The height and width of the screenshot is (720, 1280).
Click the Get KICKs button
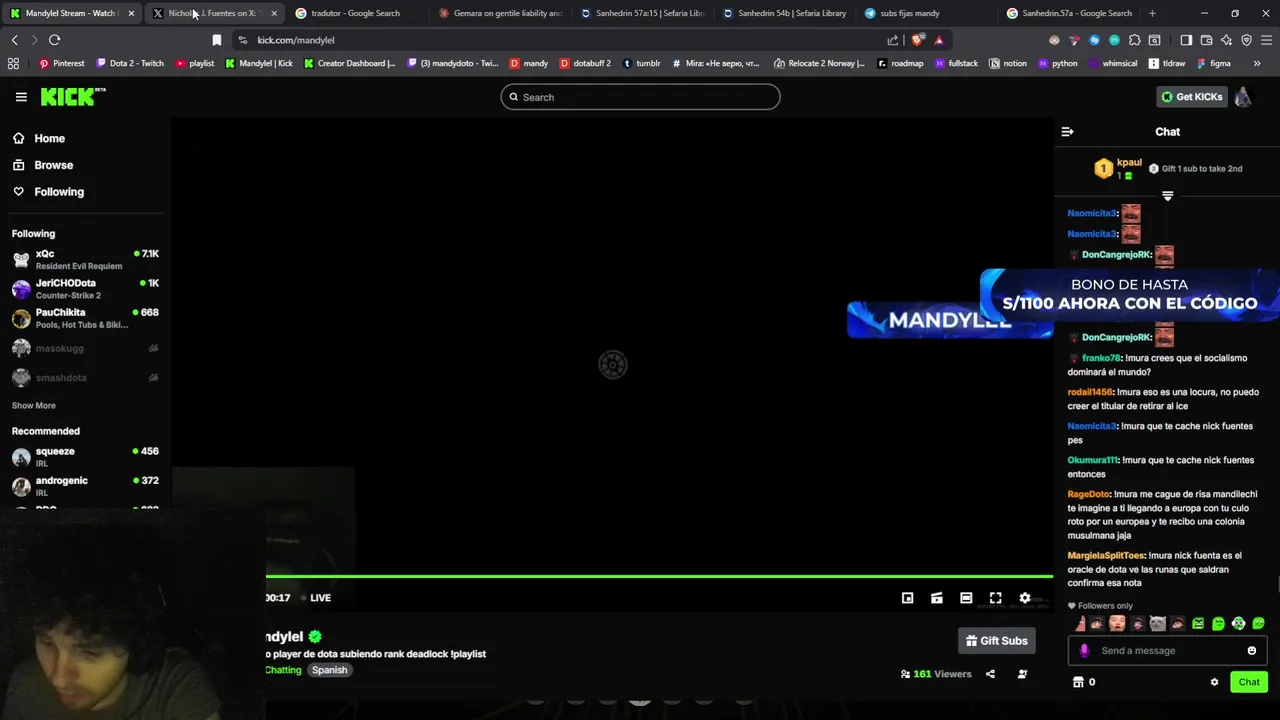(1192, 97)
